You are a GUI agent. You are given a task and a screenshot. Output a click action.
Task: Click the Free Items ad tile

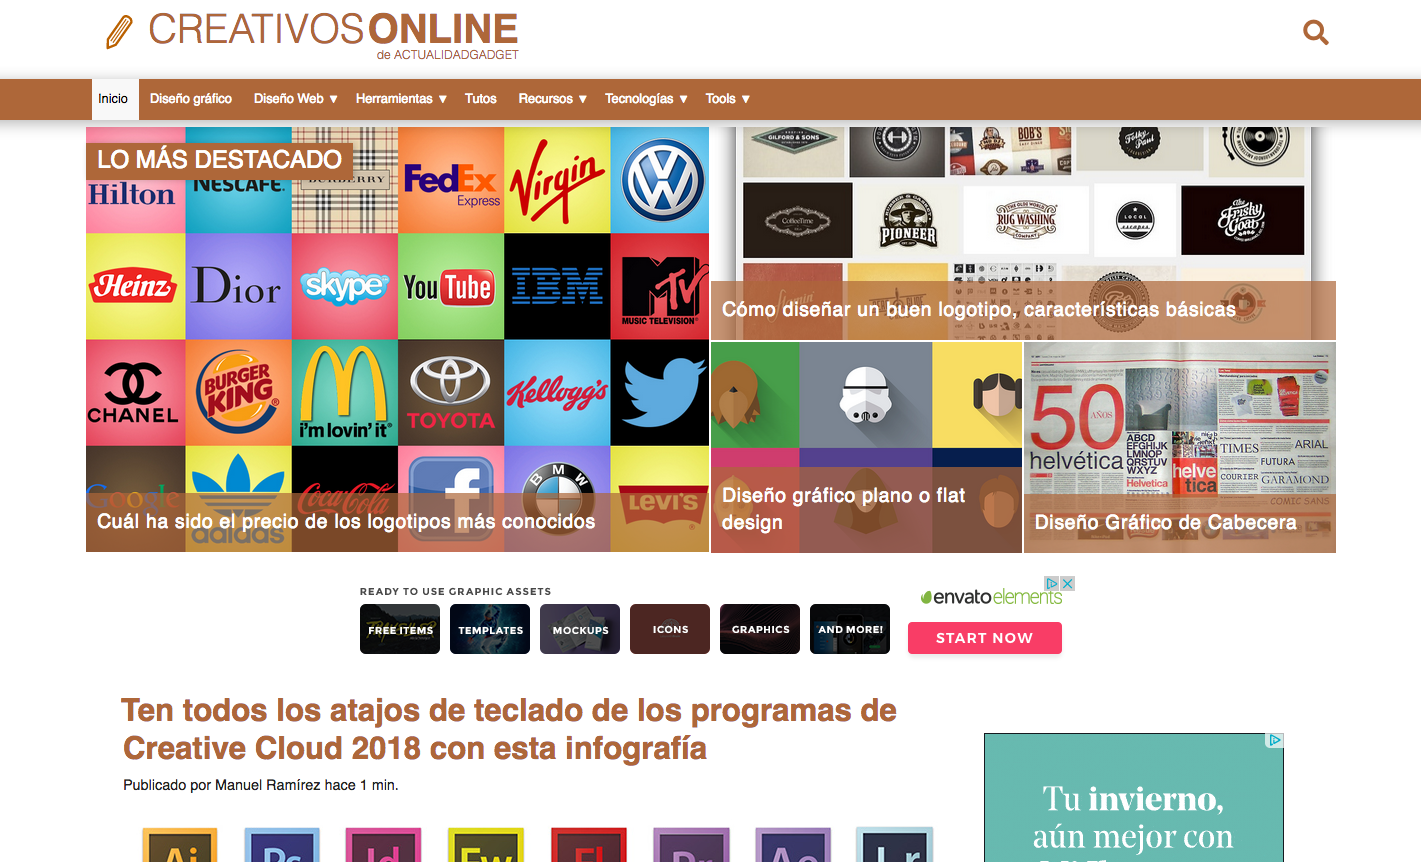(x=400, y=629)
